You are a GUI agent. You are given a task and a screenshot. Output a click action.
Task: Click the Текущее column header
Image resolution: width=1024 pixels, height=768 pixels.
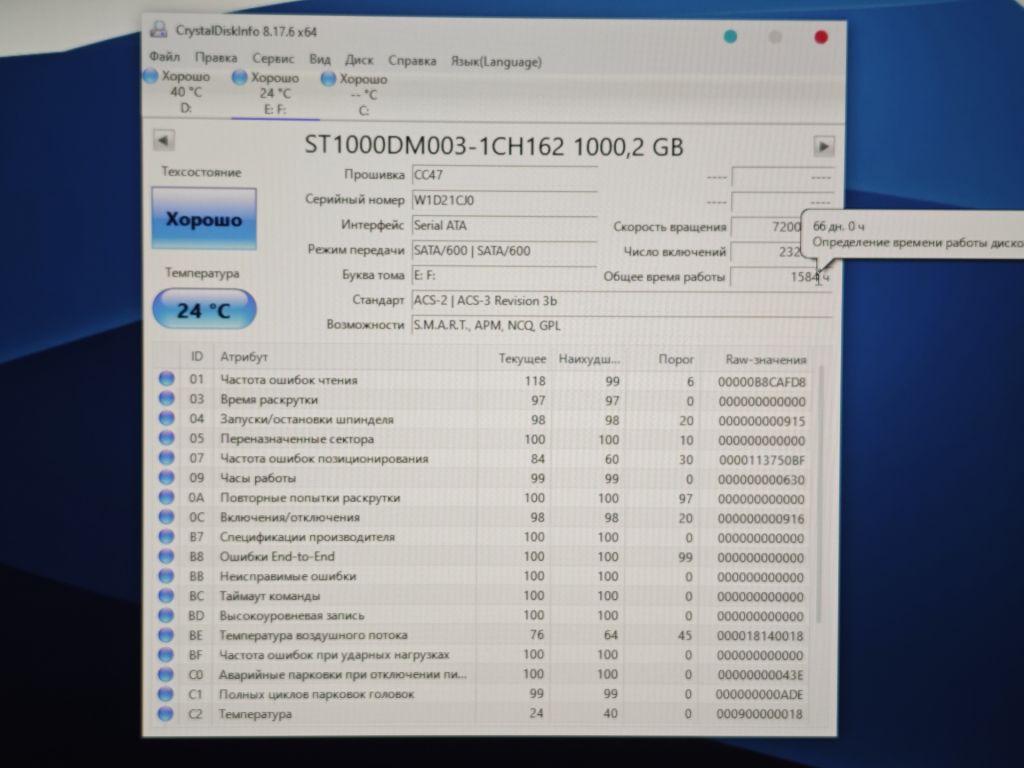[522, 359]
